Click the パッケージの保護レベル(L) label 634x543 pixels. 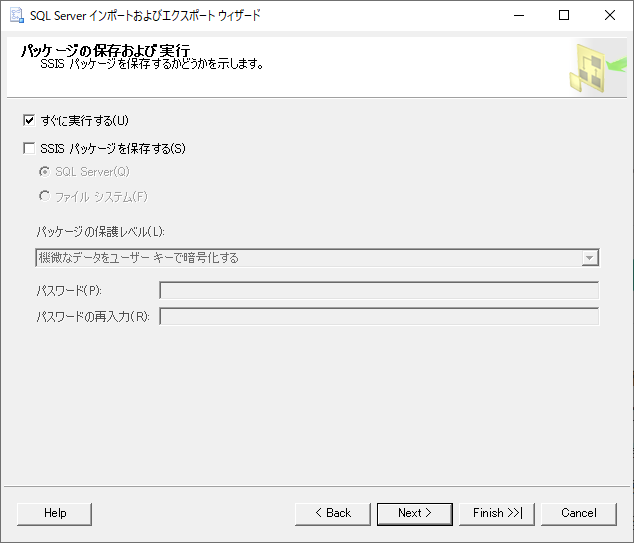[100, 232]
